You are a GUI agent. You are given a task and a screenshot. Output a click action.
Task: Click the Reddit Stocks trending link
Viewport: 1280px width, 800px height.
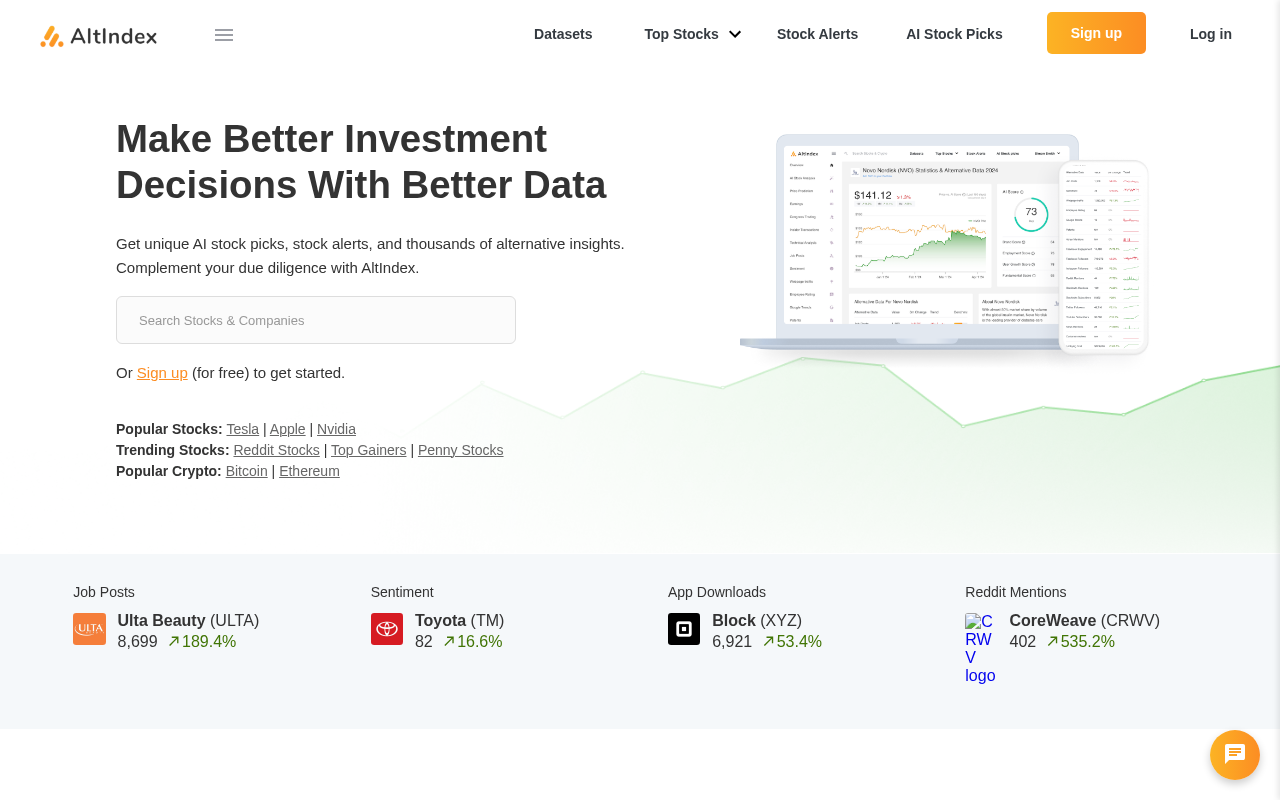pos(276,450)
